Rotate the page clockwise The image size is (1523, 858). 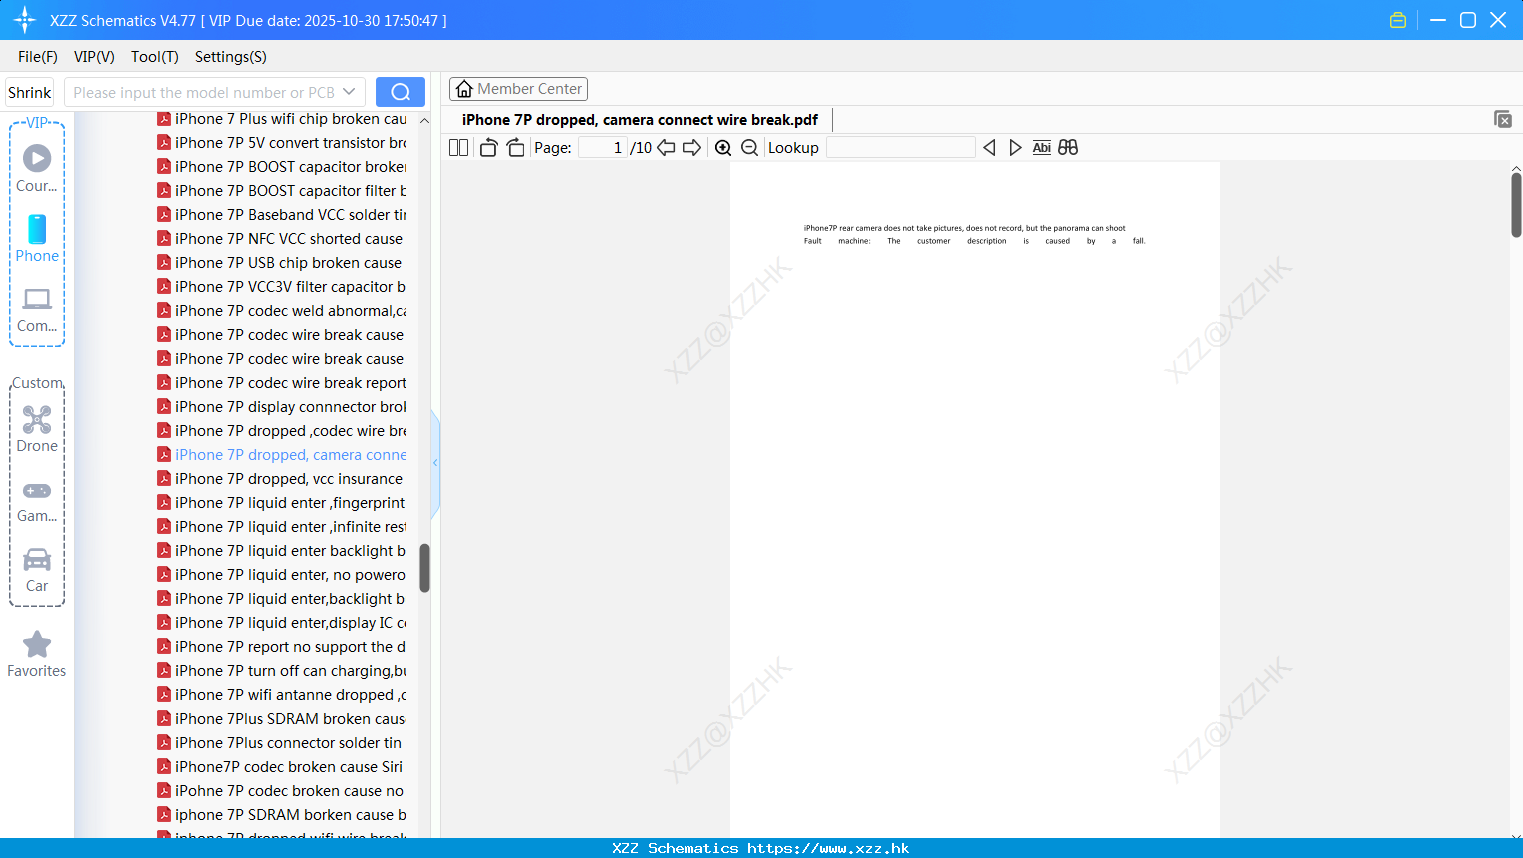515,148
